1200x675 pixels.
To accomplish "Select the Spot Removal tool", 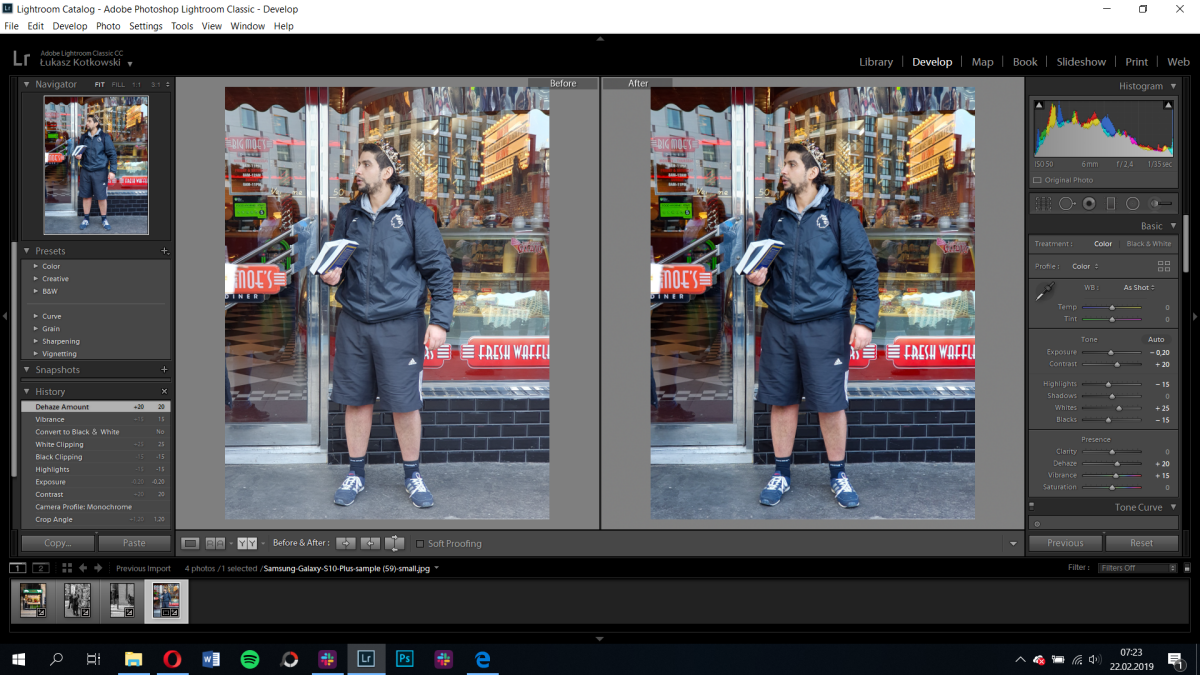I will click(1066, 203).
